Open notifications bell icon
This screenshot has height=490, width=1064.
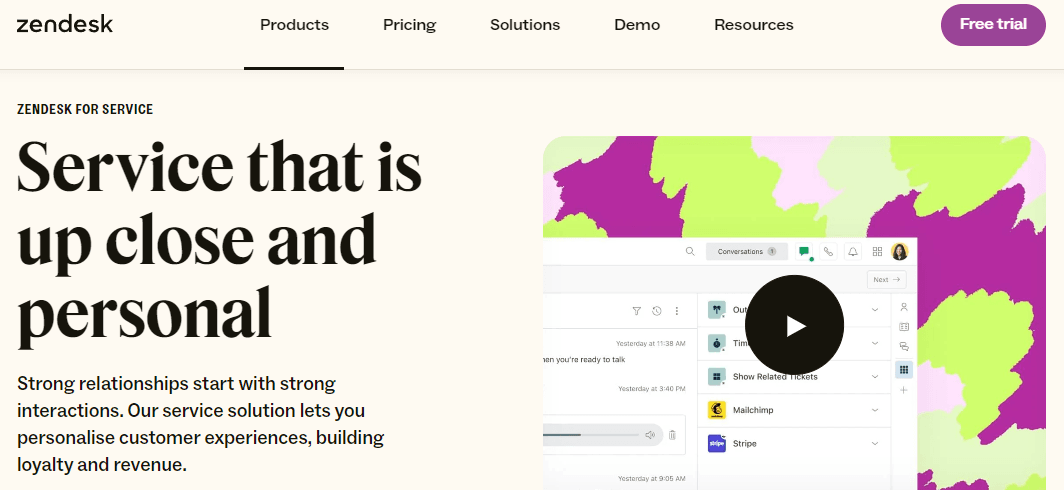point(853,252)
